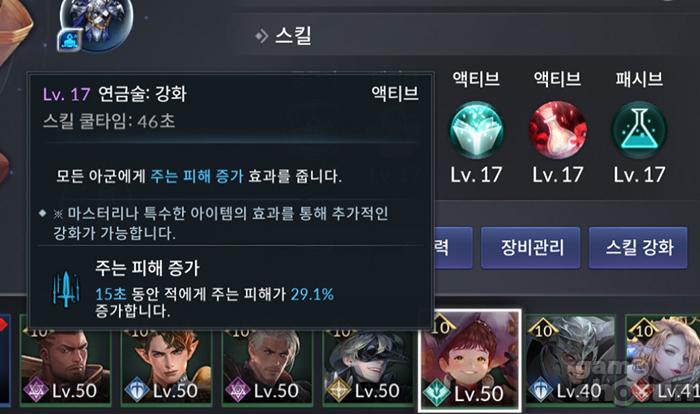Select the masked blonde hero Lv.50 thumbnail

click(368, 366)
